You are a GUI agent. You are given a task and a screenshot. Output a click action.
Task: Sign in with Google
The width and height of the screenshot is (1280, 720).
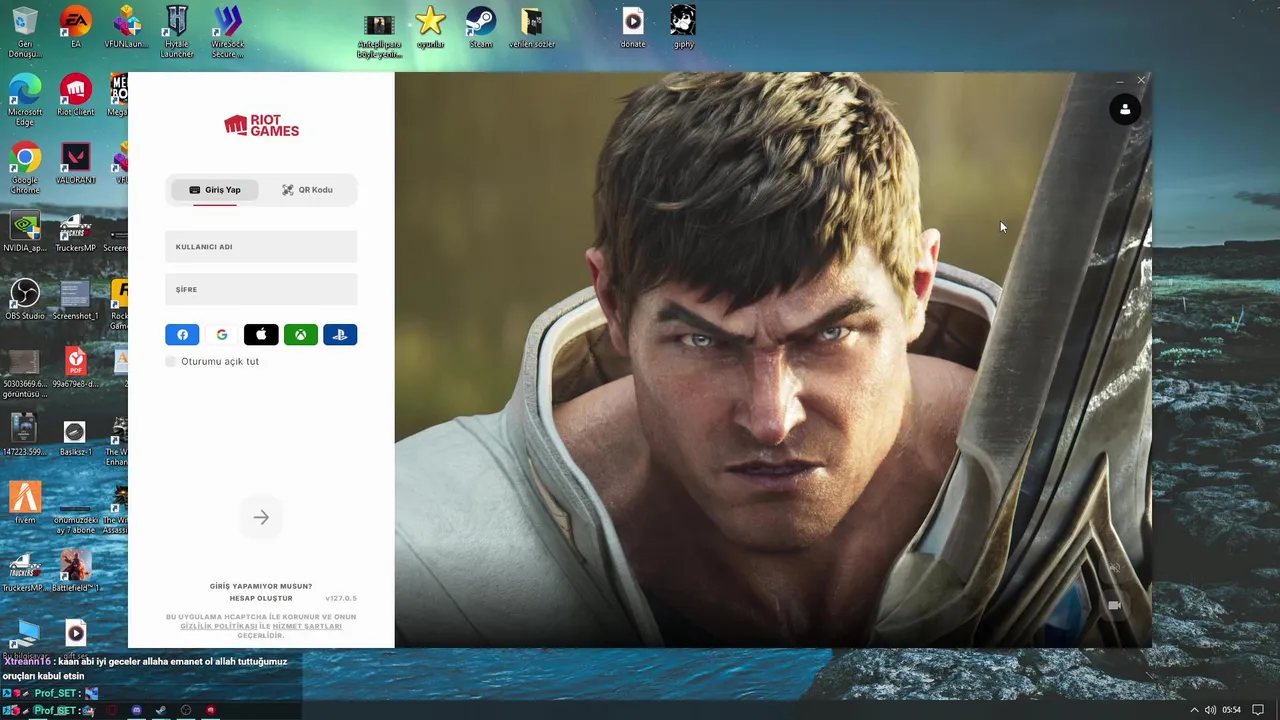coord(222,335)
